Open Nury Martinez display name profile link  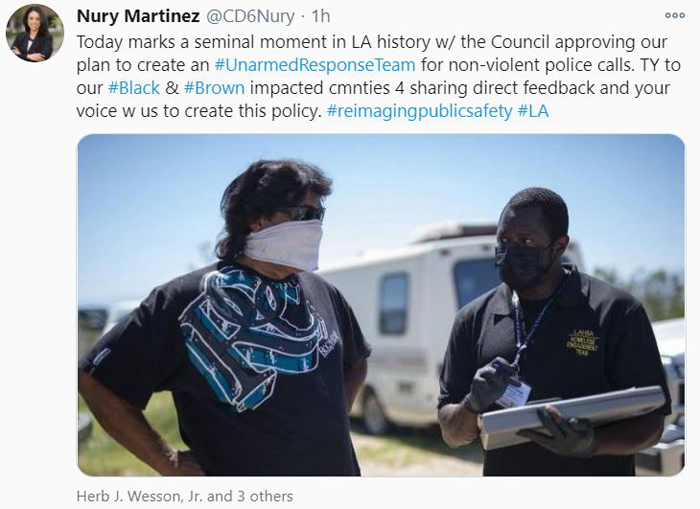pos(138,16)
